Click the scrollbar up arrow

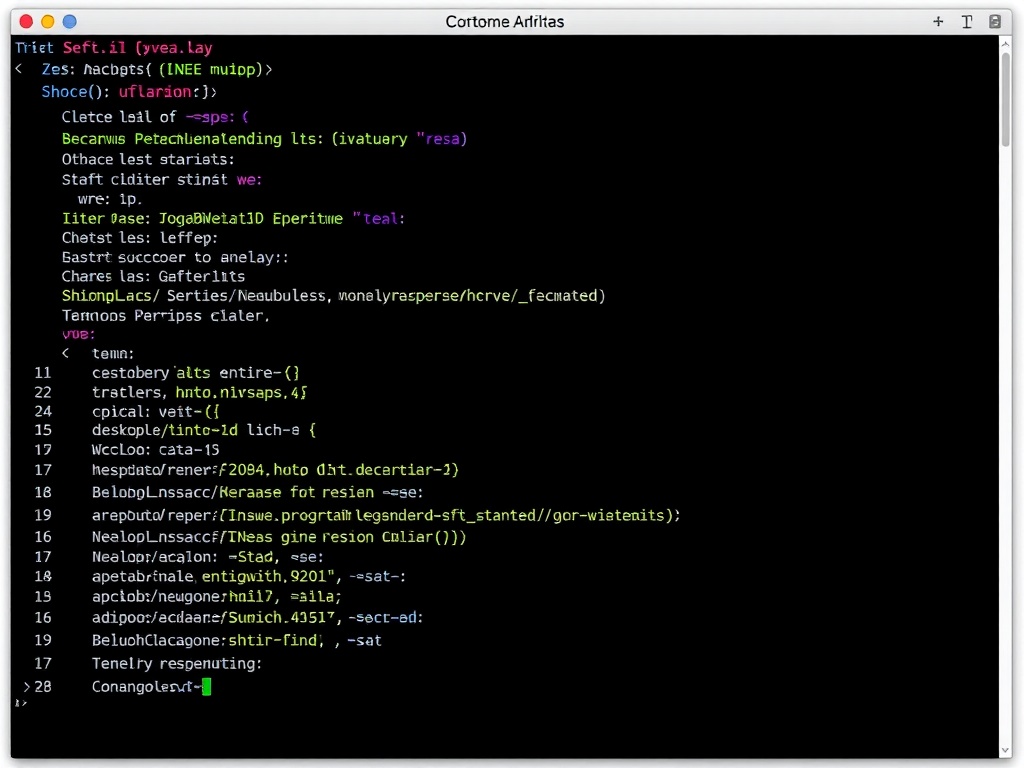tap(1004, 43)
